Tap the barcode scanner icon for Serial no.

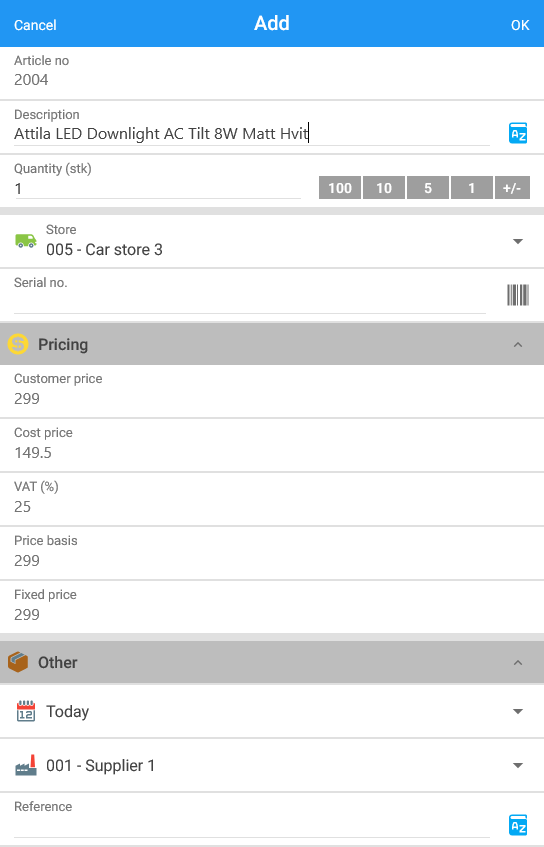coord(518,295)
